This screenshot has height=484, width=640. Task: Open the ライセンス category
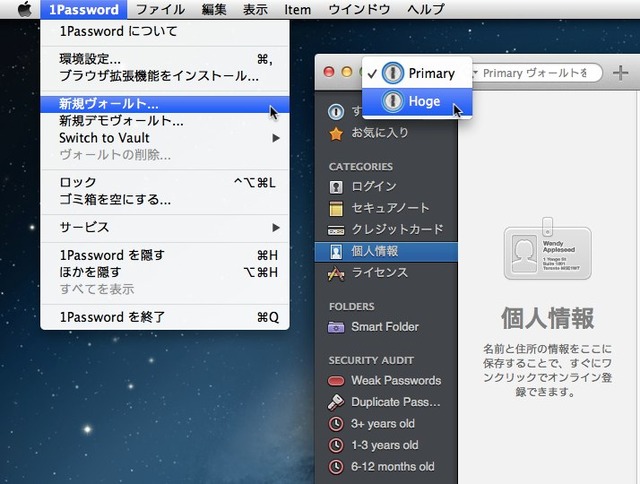[x=386, y=273]
